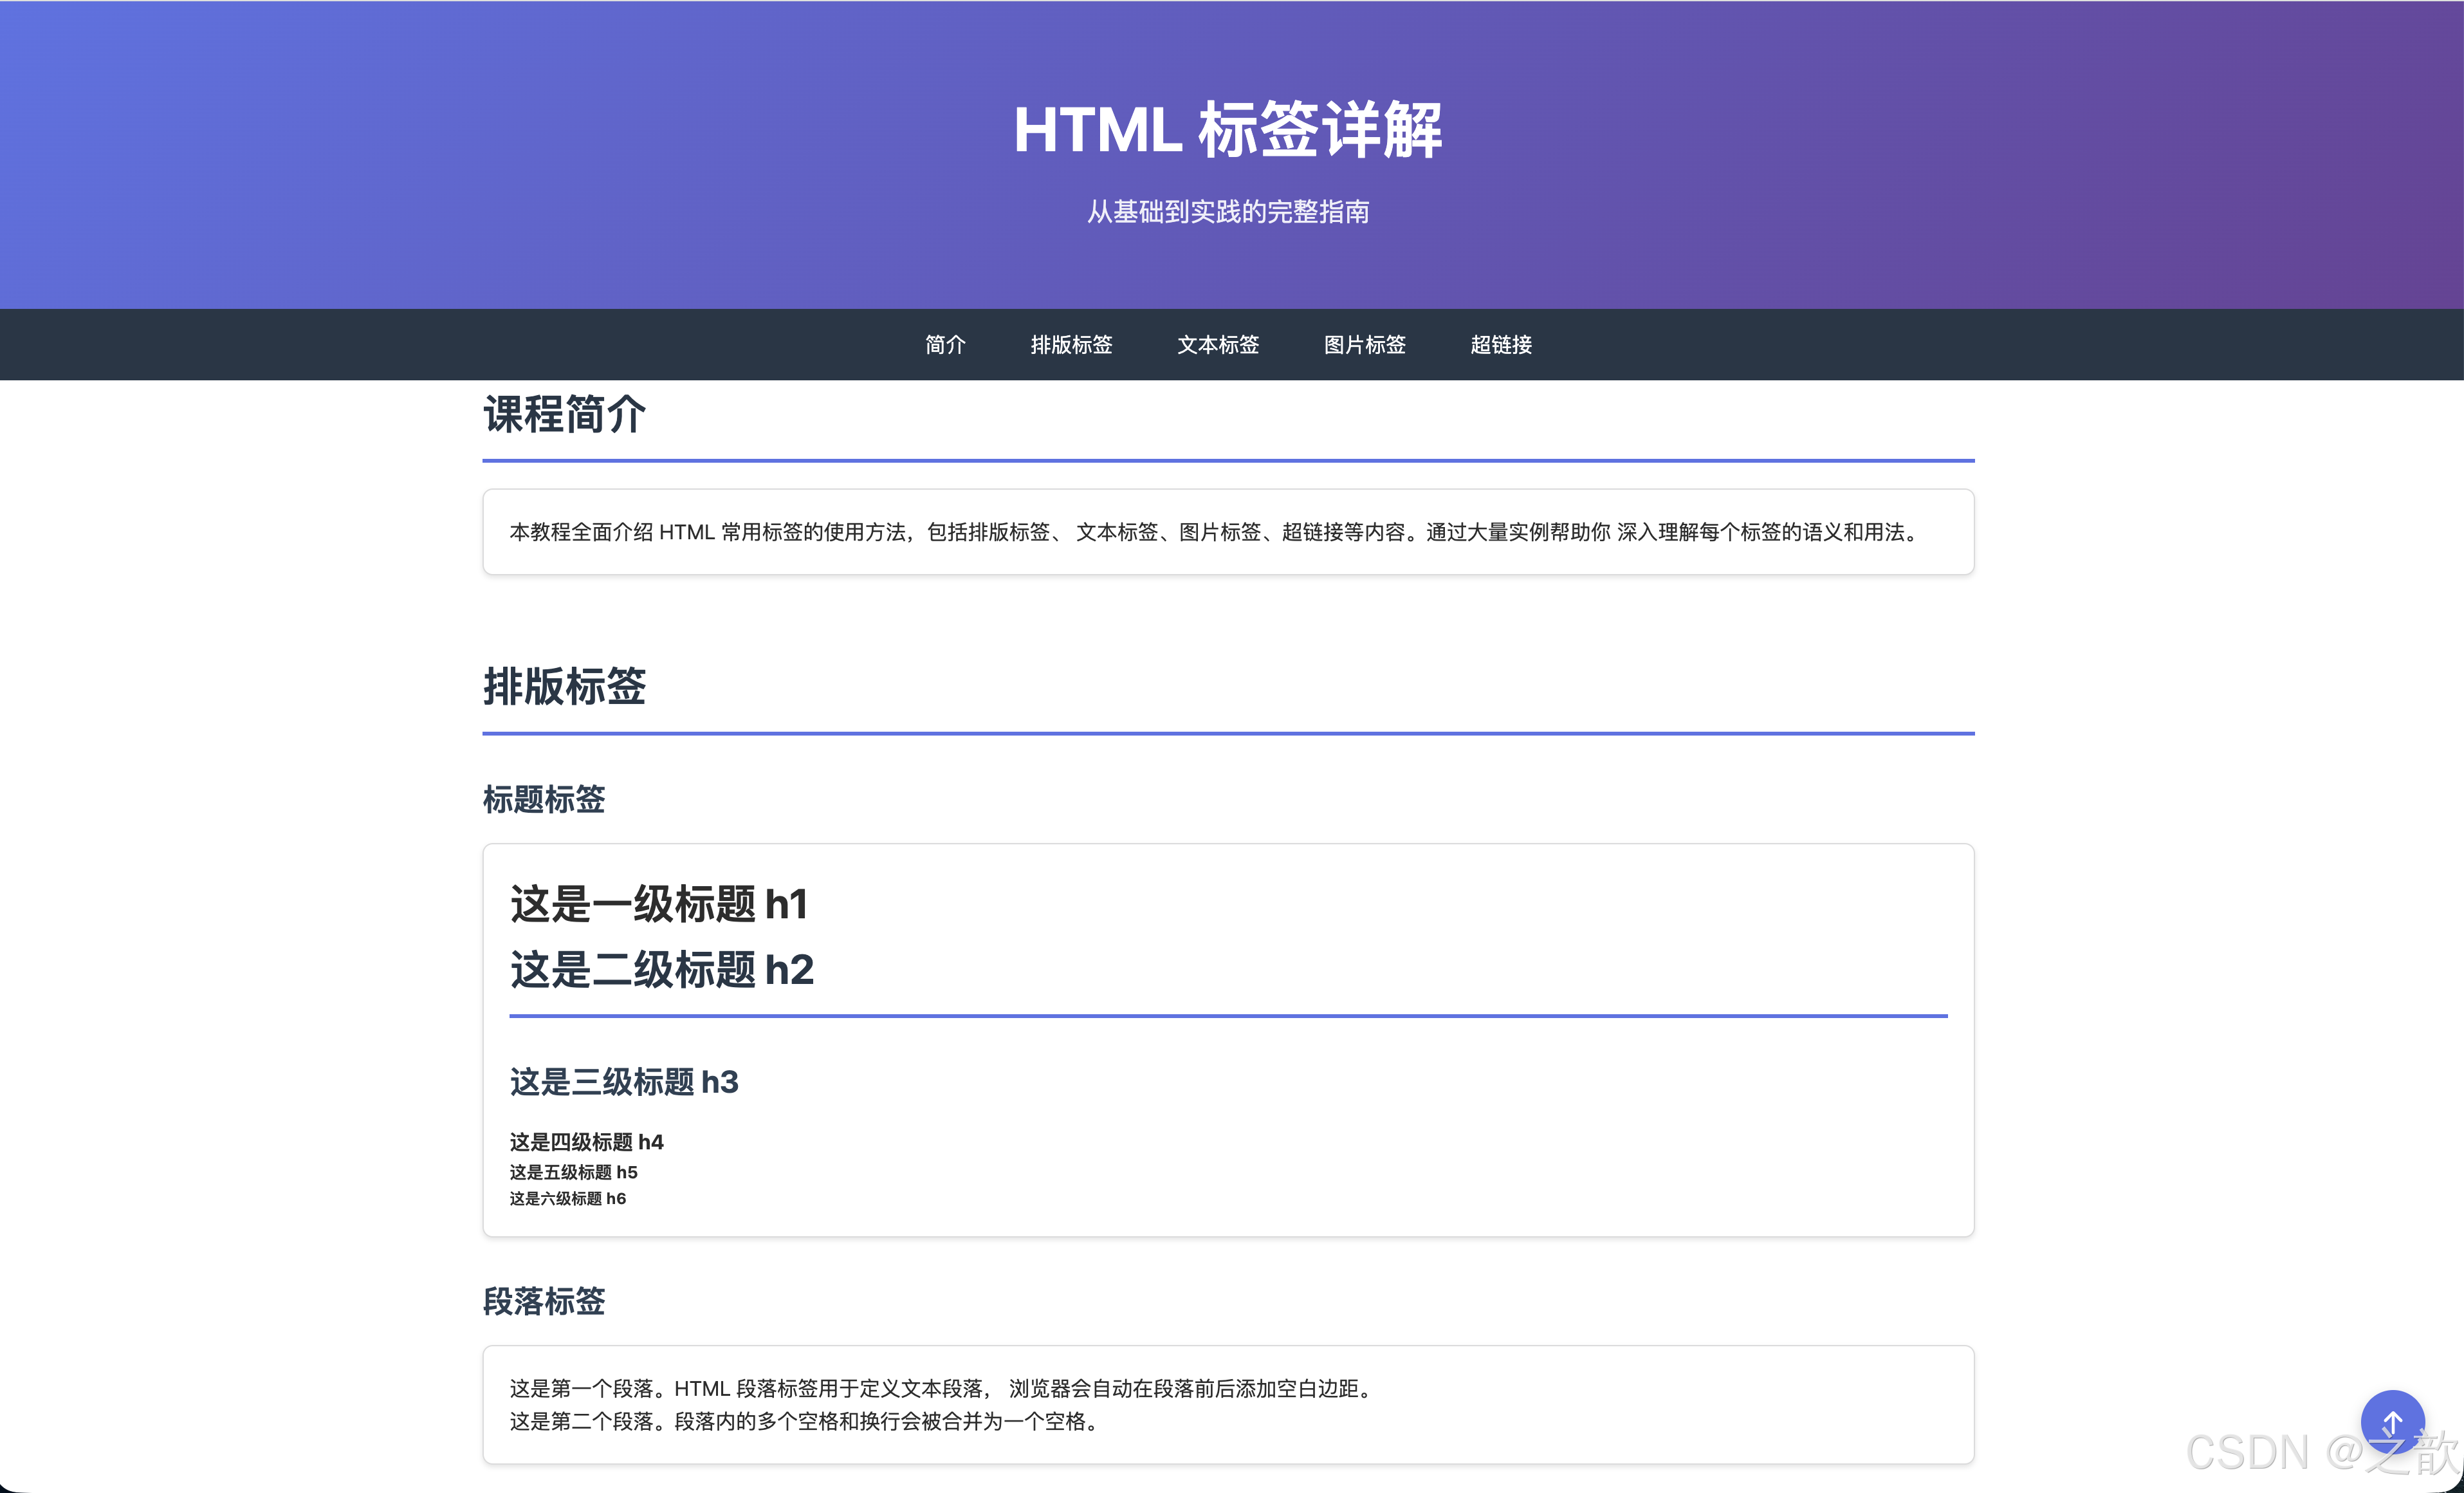Click the 这是六级标题 h6 example text
Screen dimensions: 2464x1493
[567, 1199]
